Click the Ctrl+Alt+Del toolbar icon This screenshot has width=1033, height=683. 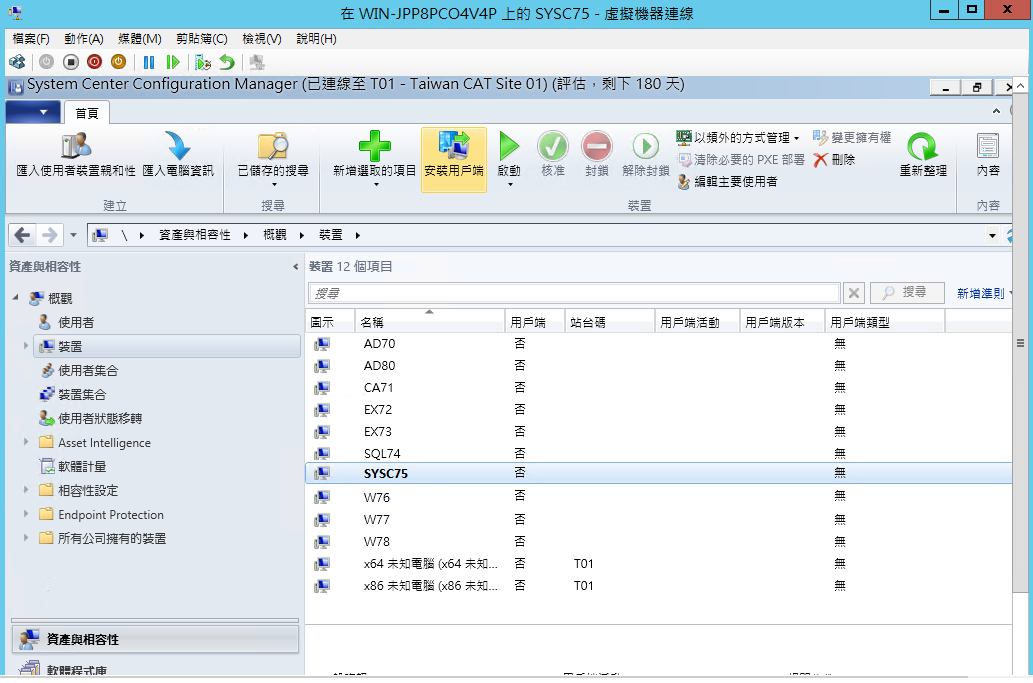click(17, 62)
